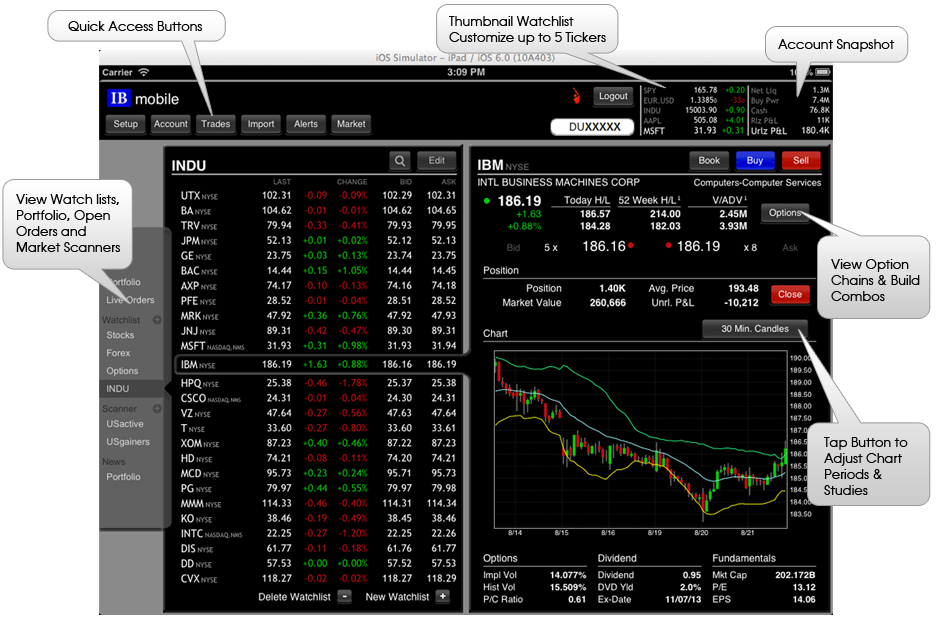Image resolution: width=940 pixels, height=619 pixels.
Task: Tap the Wi-Fi status icon in status bar
Action: click(144, 73)
